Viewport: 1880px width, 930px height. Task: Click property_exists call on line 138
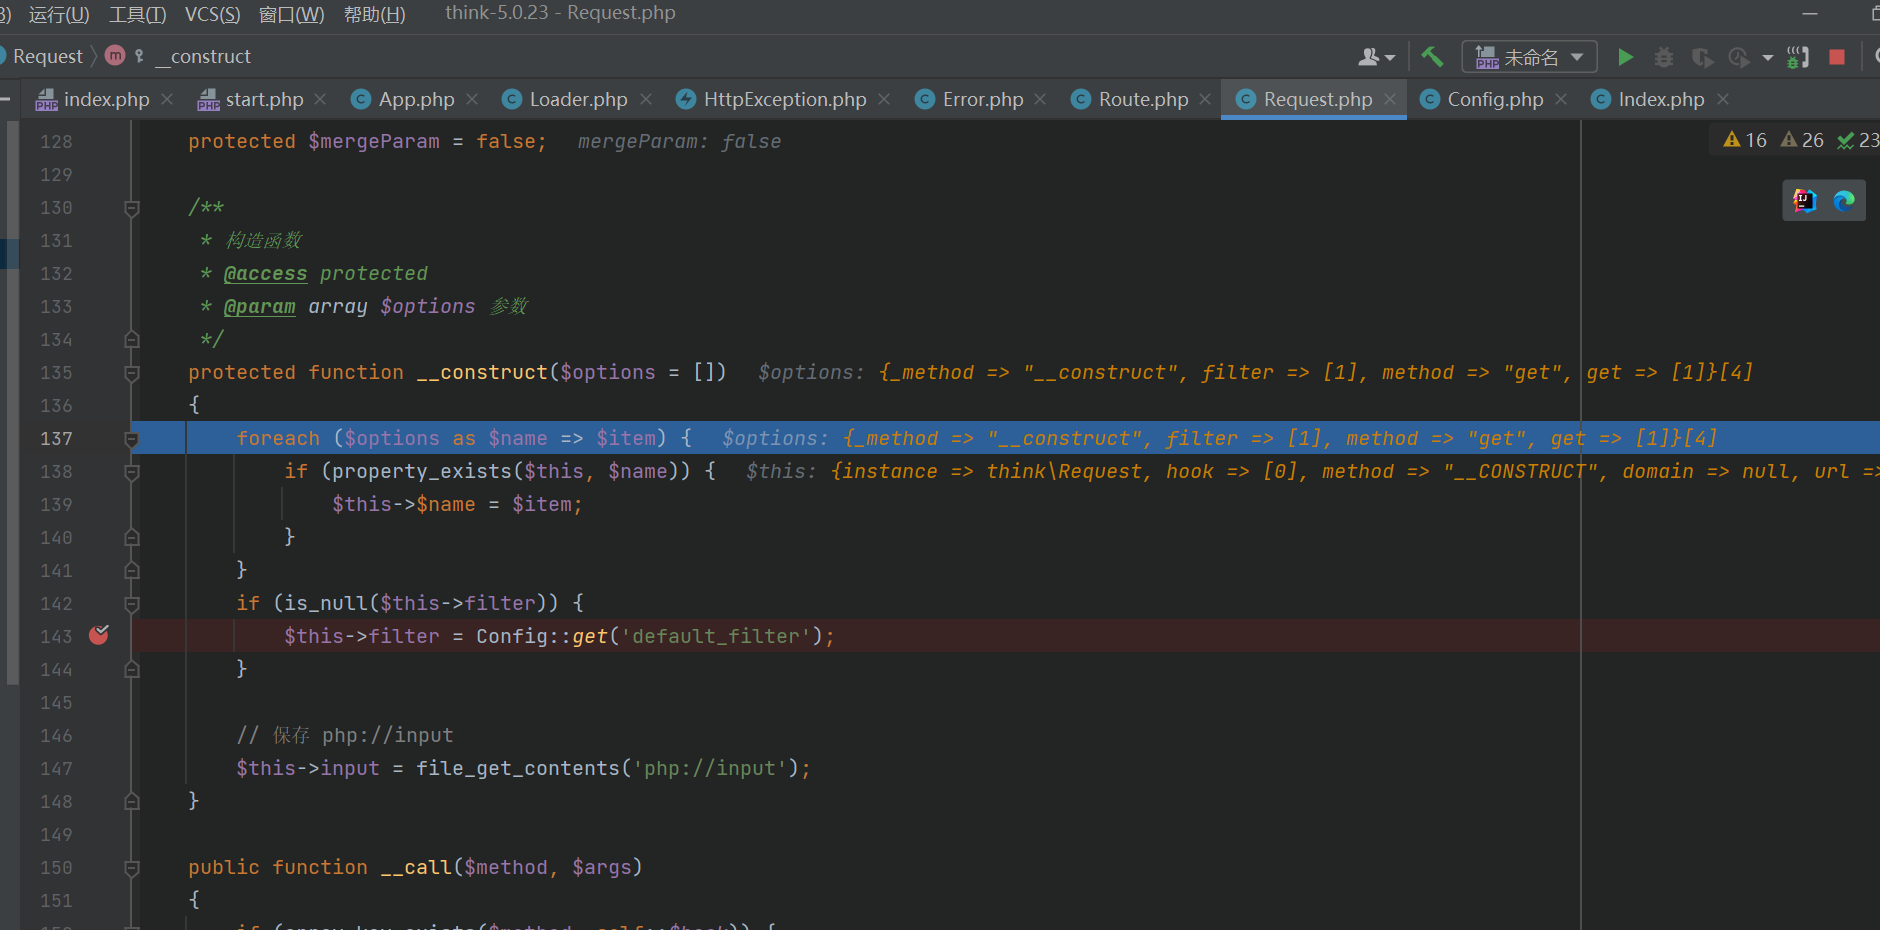click(x=417, y=471)
